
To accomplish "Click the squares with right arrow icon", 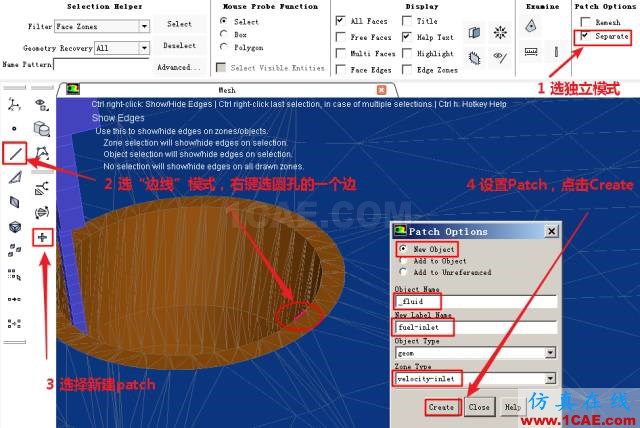I will [x=14, y=299].
